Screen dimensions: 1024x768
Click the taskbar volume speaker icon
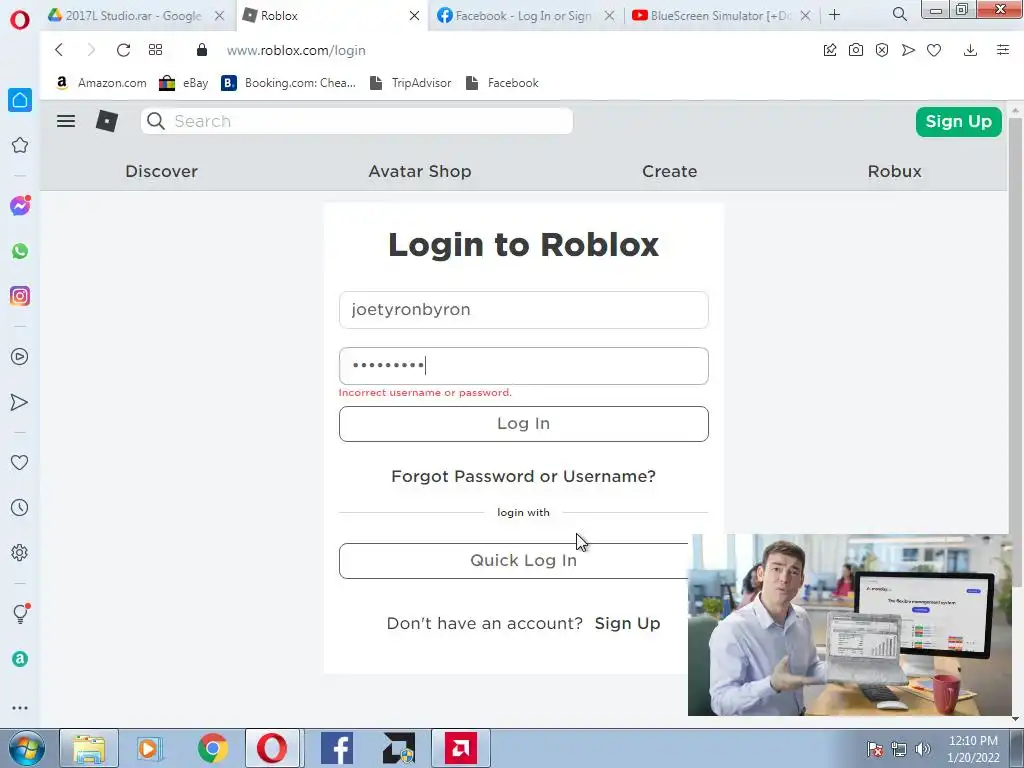[x=923, y=749]
